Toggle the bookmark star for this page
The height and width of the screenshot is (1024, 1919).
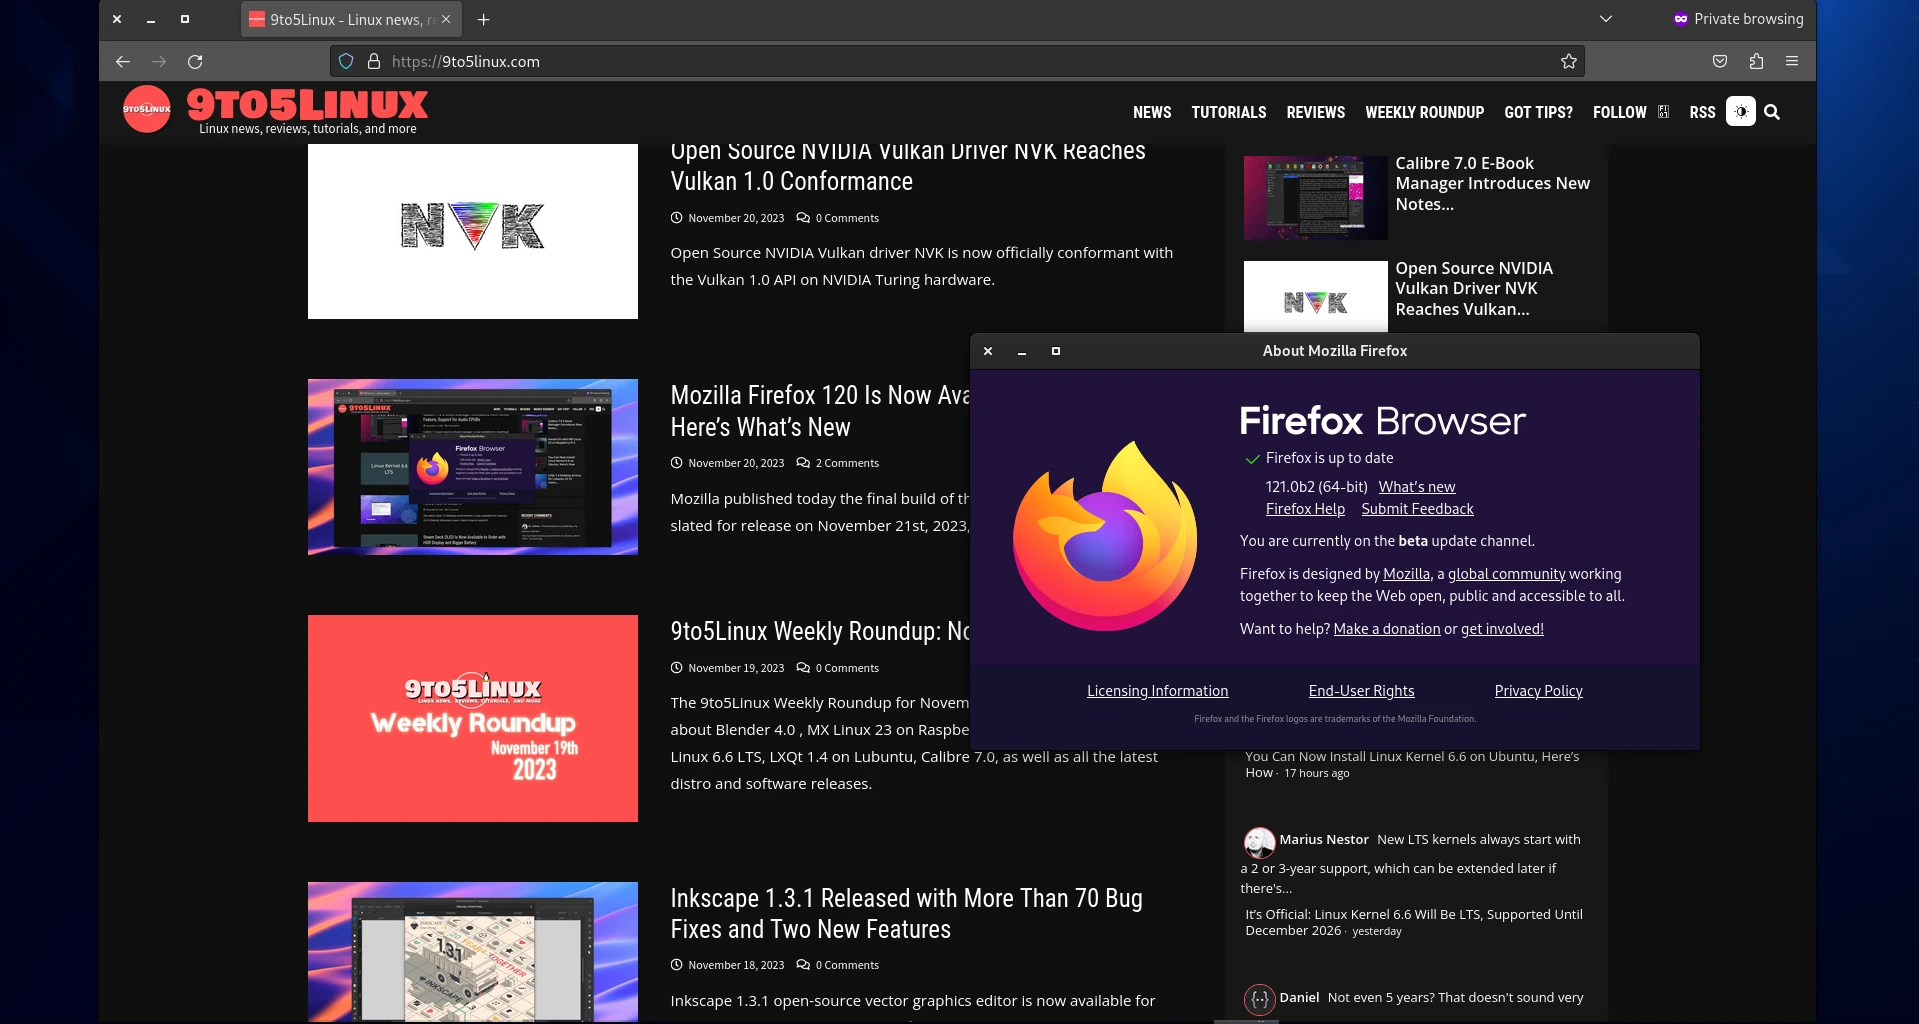(1568, 61)
